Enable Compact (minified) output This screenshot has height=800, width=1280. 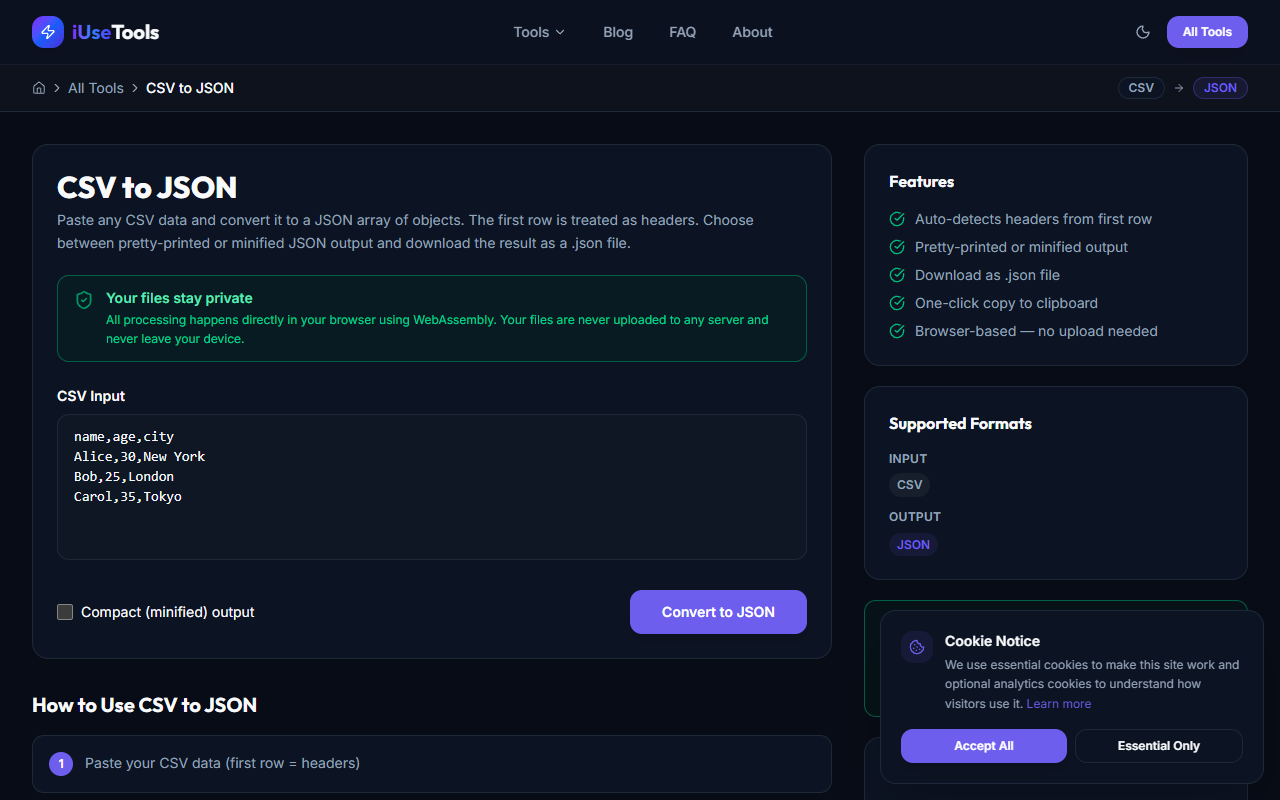[x=65, y=611]
